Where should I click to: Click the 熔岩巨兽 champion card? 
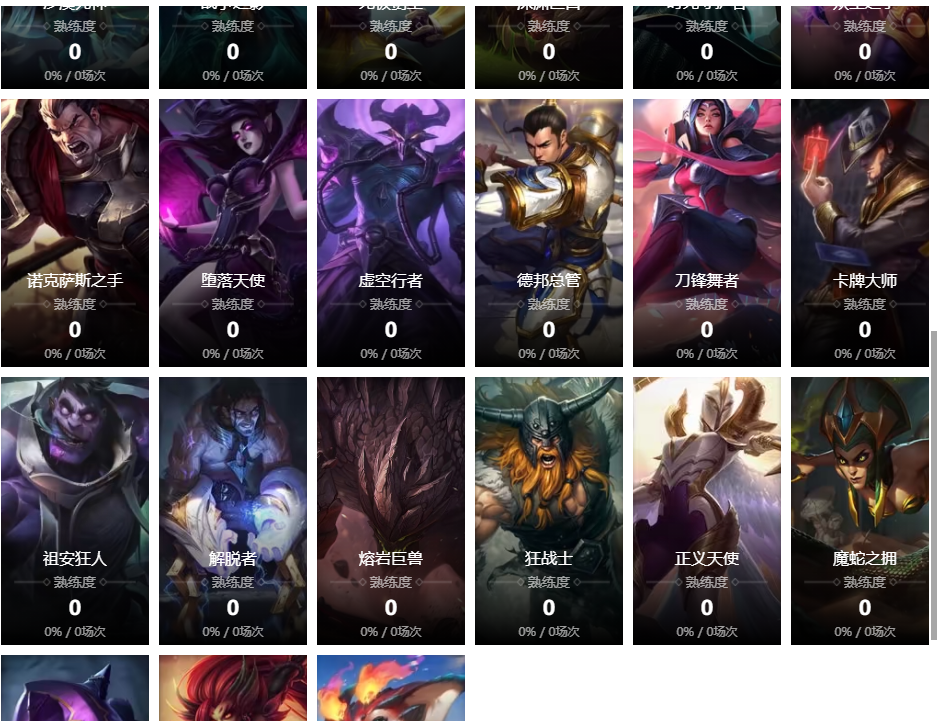point(391,511)
